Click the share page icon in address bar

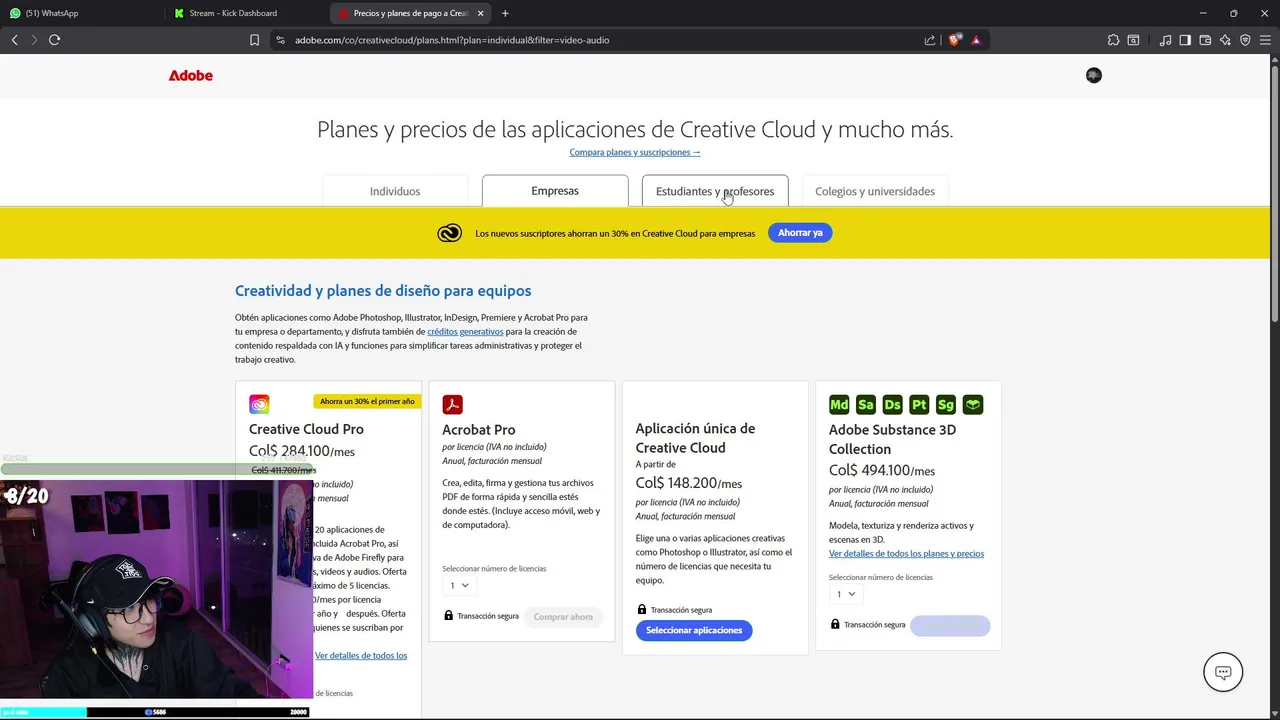coord(930,40)
